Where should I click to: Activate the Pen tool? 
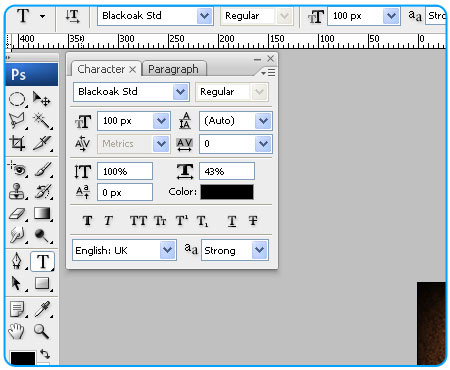click(x=17, y=261)
